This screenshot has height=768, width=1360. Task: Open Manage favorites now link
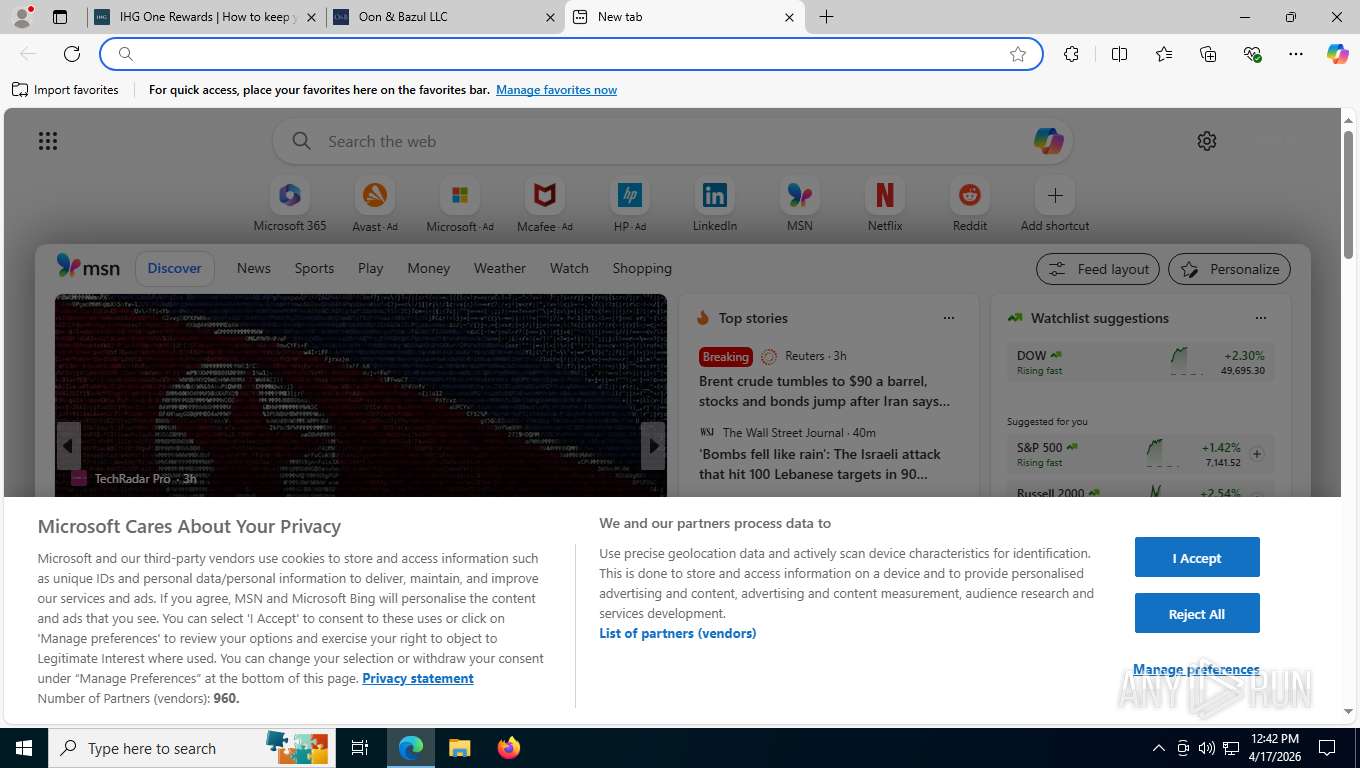(x=556, y=90)
